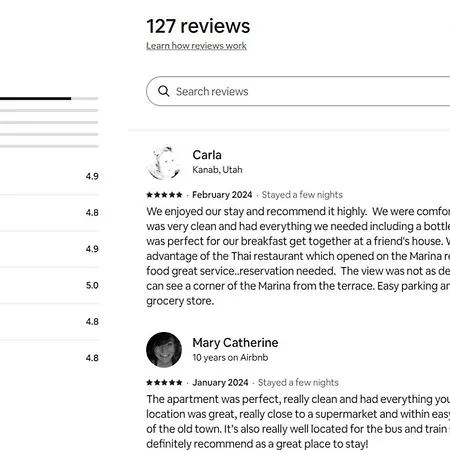Click the 127 reviews heading
The width and height of the screenshot is (450, 450).
198,26
